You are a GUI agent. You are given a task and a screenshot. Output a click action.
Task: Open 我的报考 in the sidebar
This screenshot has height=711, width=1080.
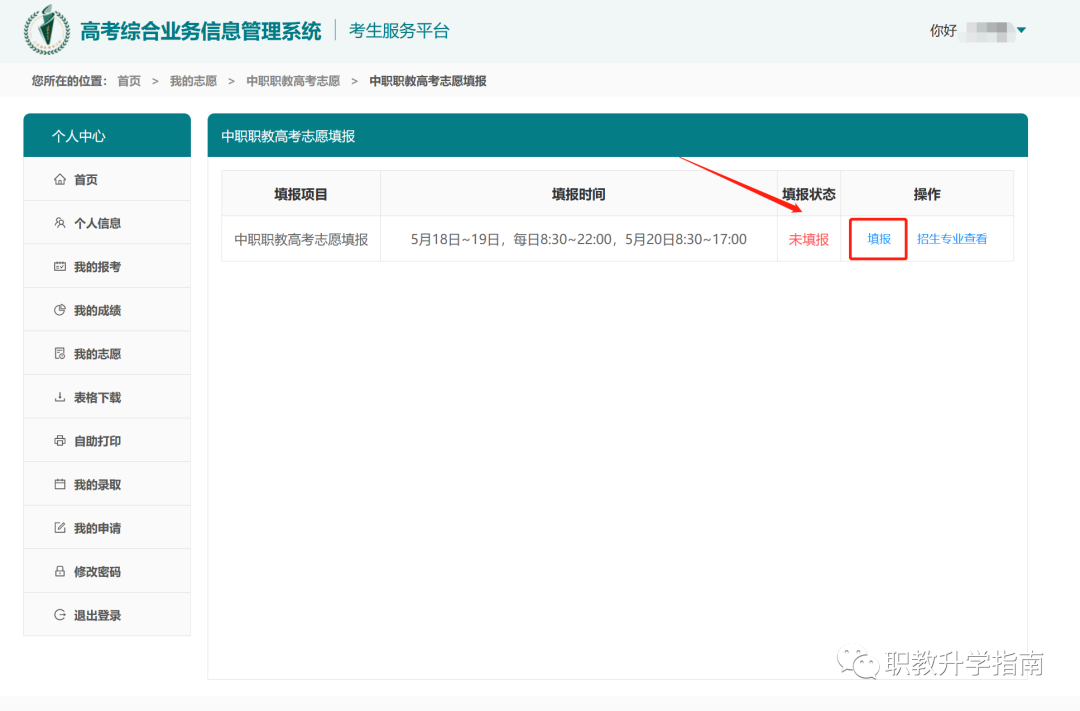[107, 266]
